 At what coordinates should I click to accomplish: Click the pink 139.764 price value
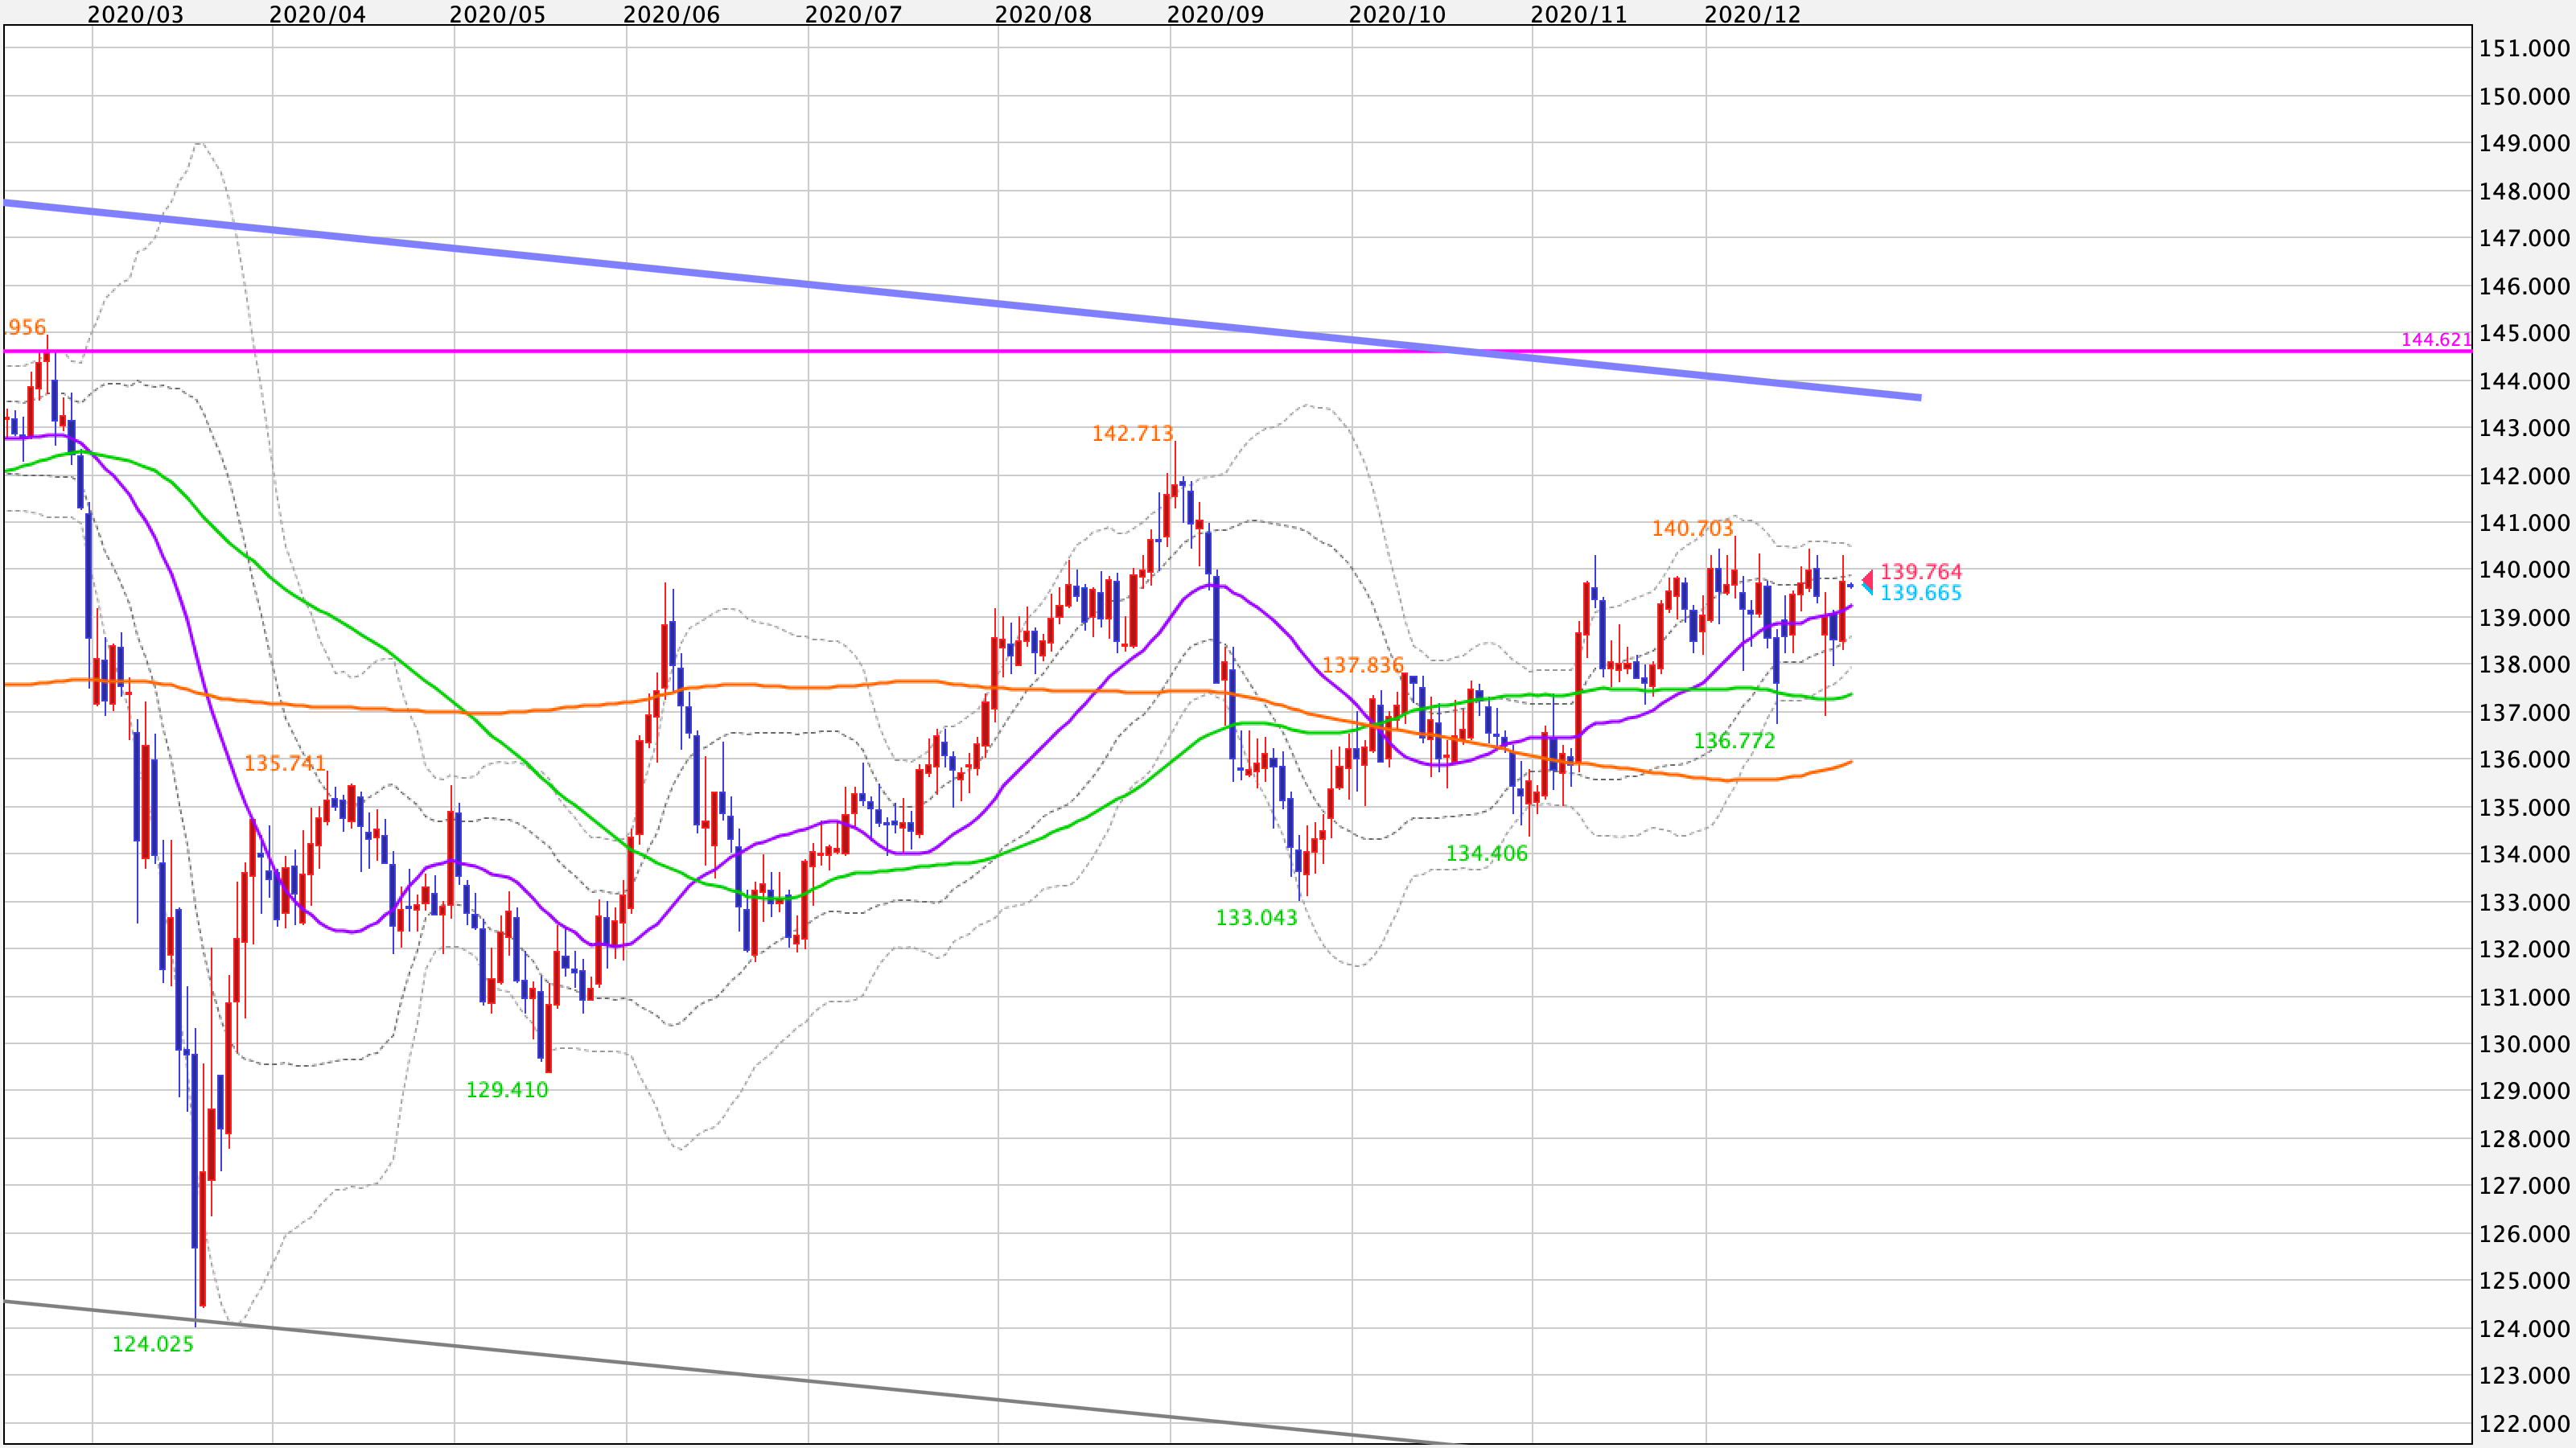pos(1921,571)
